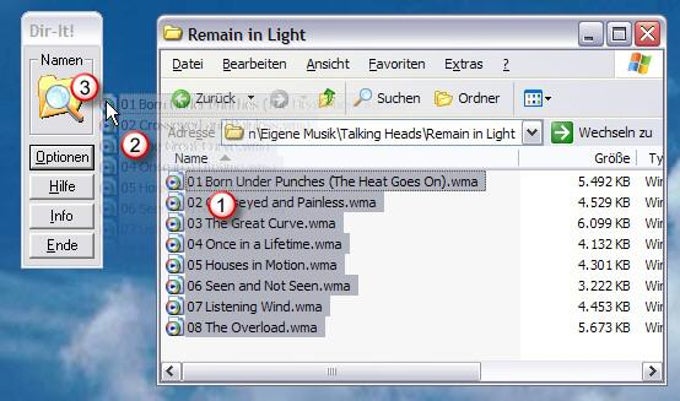Minimize the Remain in Light window
This screenshot has height=401, width=680.
[590, 33]
